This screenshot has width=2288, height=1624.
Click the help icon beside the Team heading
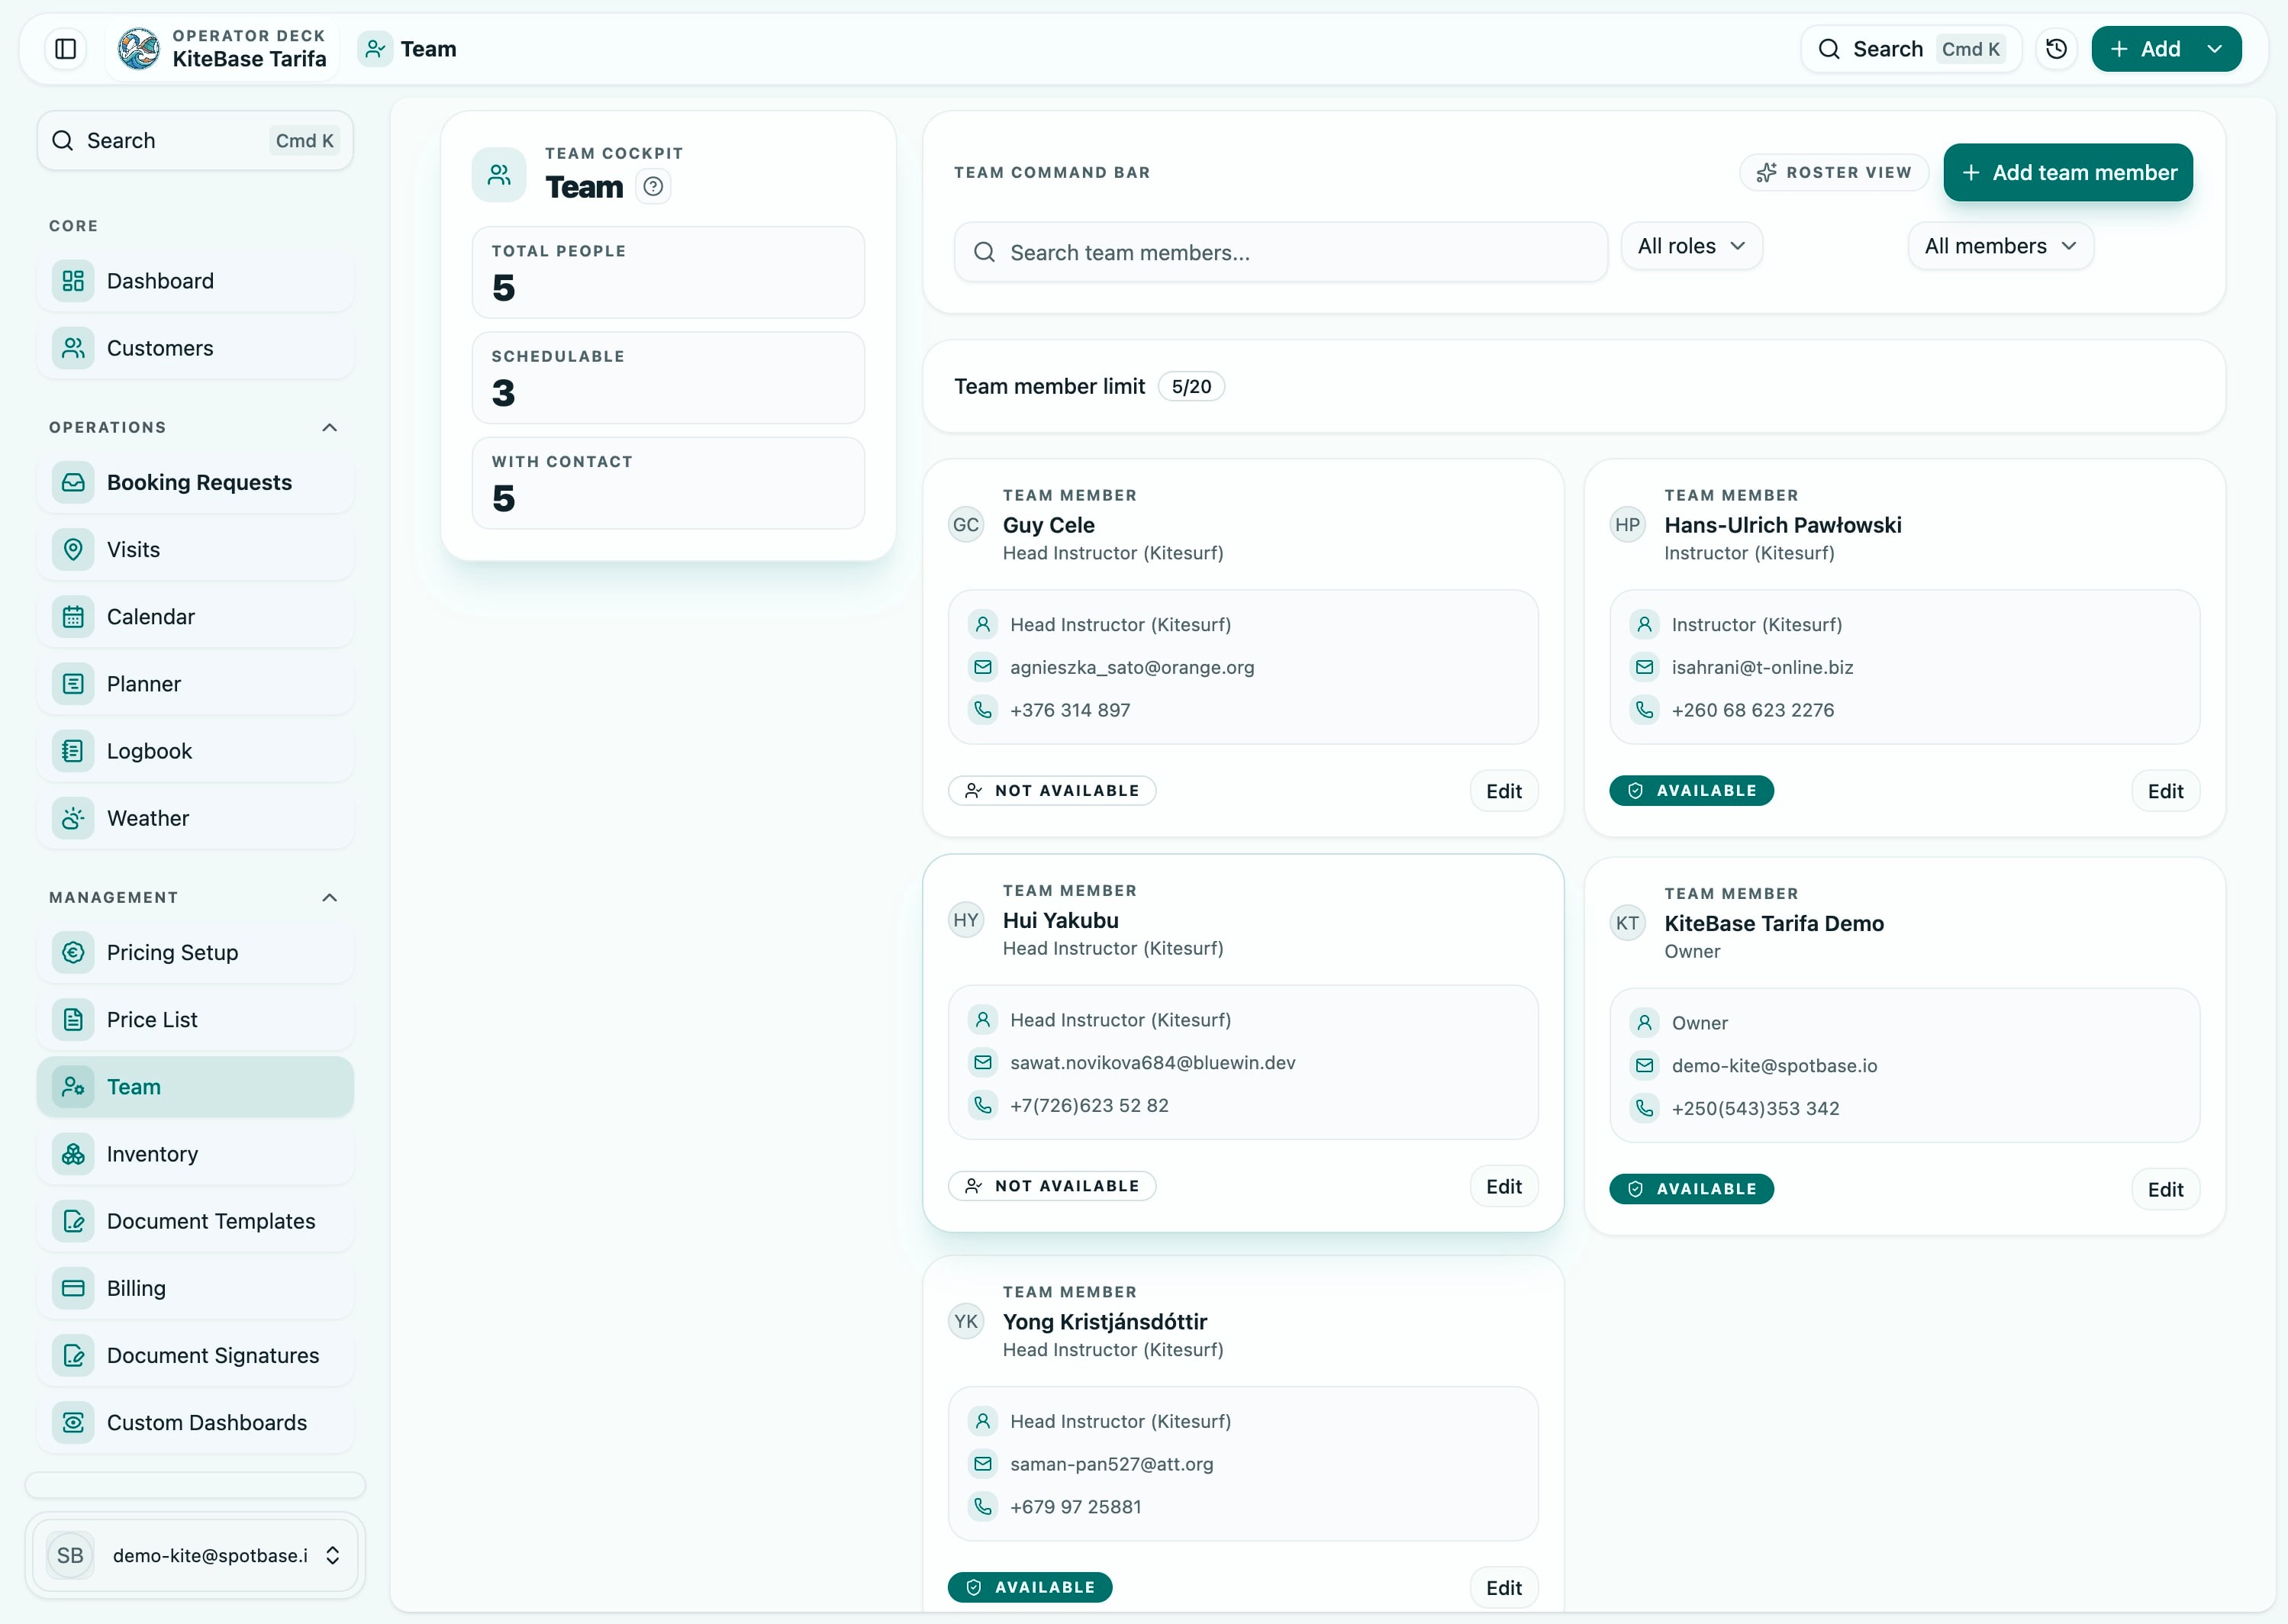click(x=653, y=186)
